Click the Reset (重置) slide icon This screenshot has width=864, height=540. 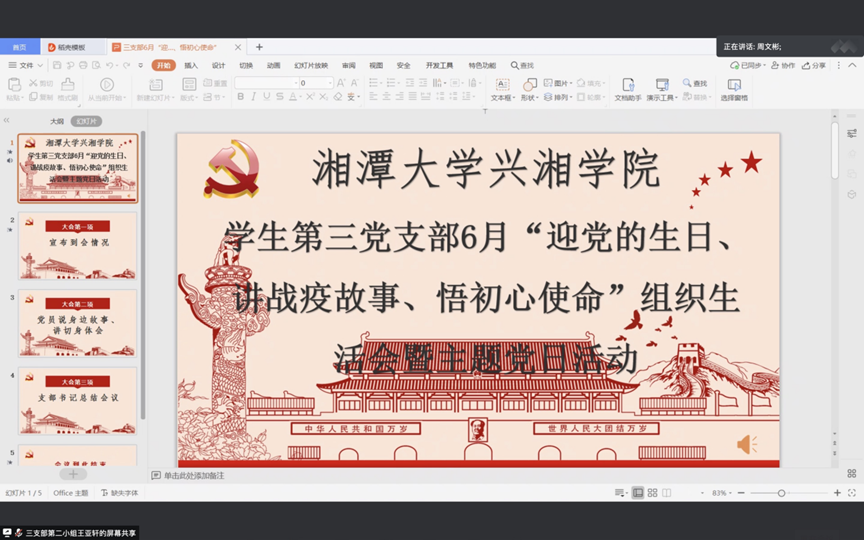(x=215, y=83)
